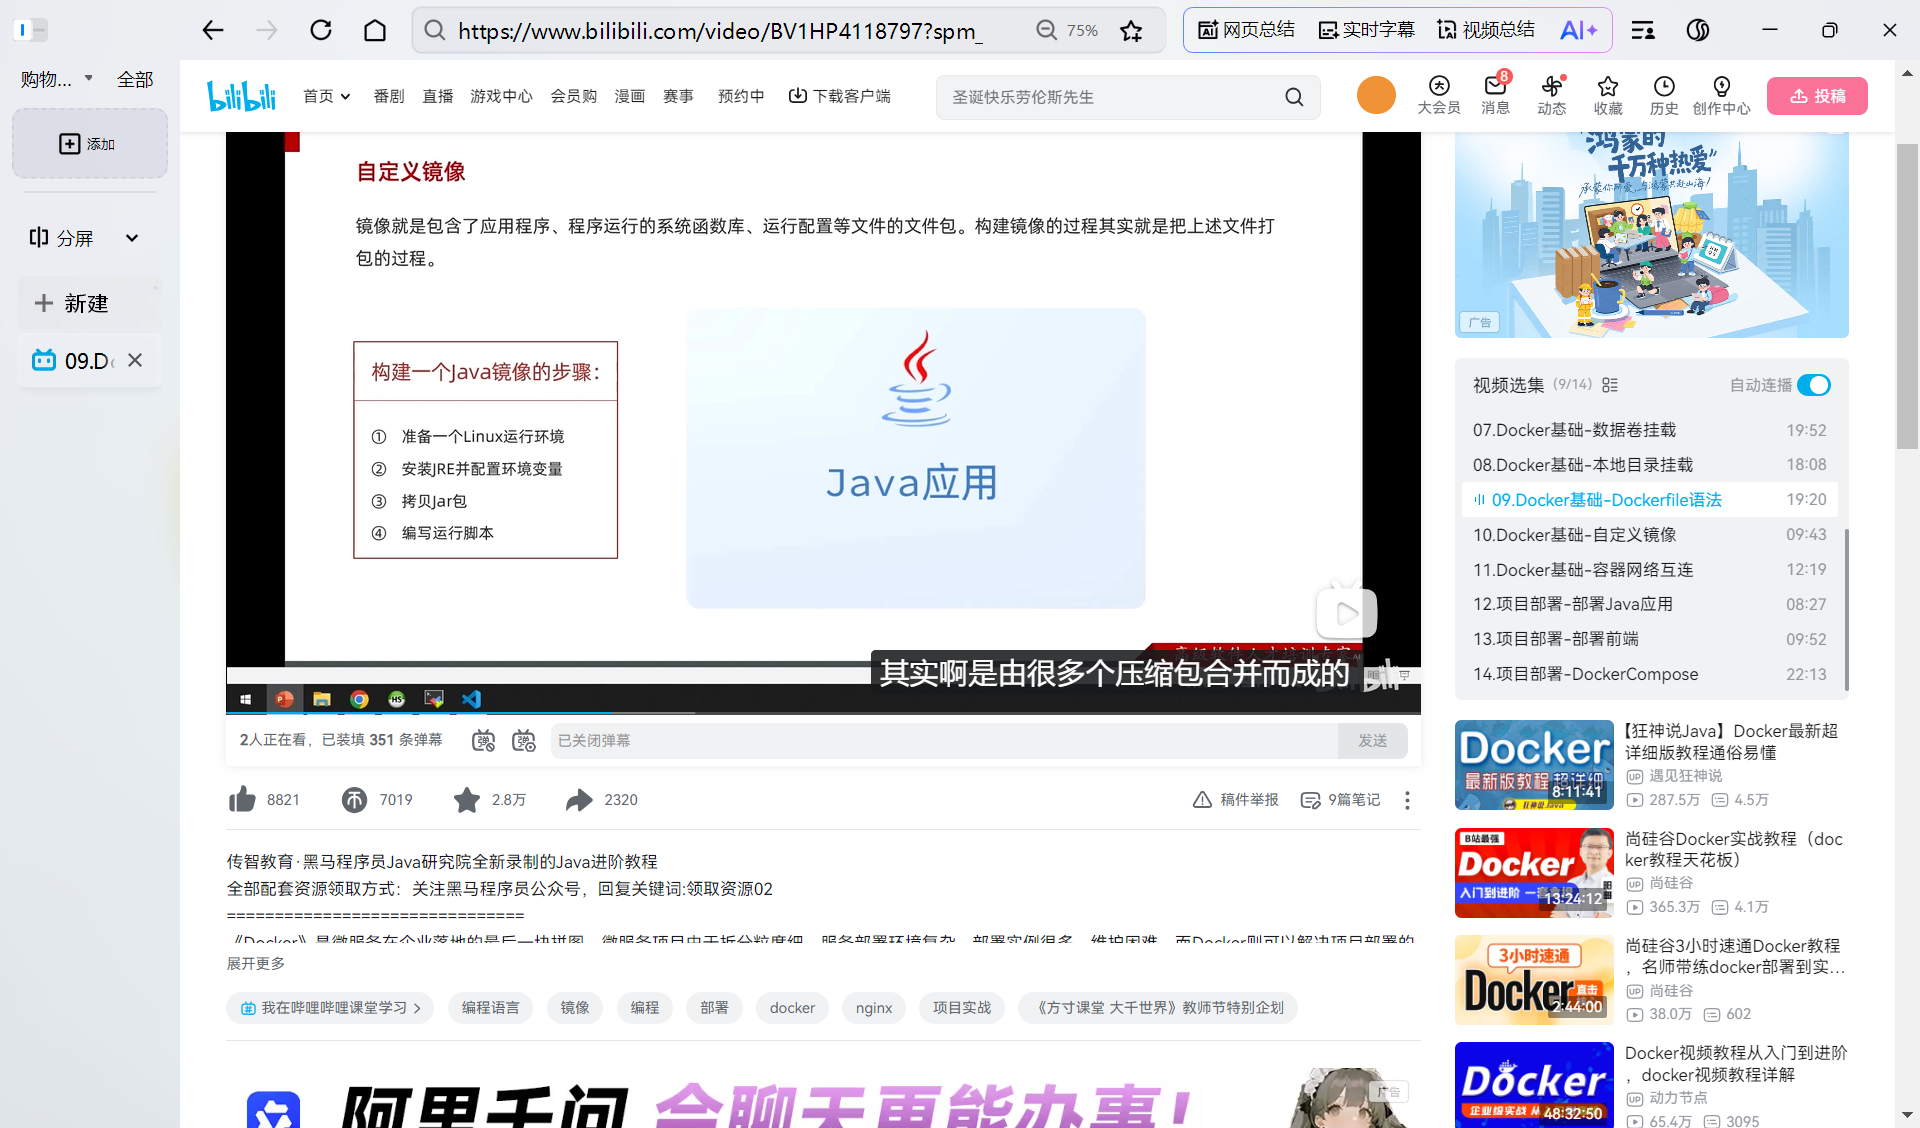Click the star favorite icon below video
Image resolution: width=1920 pixels, height=1128 pixels.
[x=466, y=799]
